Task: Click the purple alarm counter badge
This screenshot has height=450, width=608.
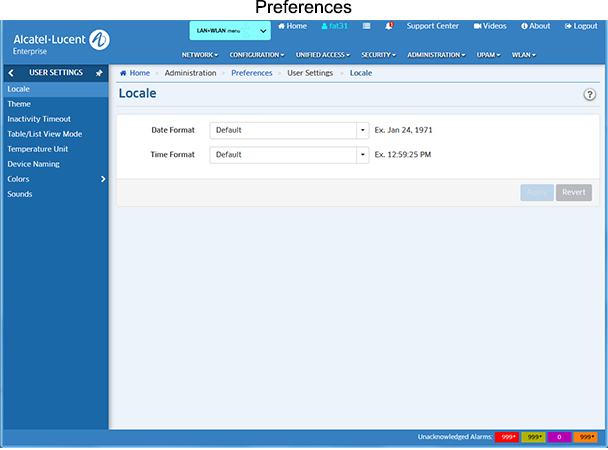Action: [559, 438]
